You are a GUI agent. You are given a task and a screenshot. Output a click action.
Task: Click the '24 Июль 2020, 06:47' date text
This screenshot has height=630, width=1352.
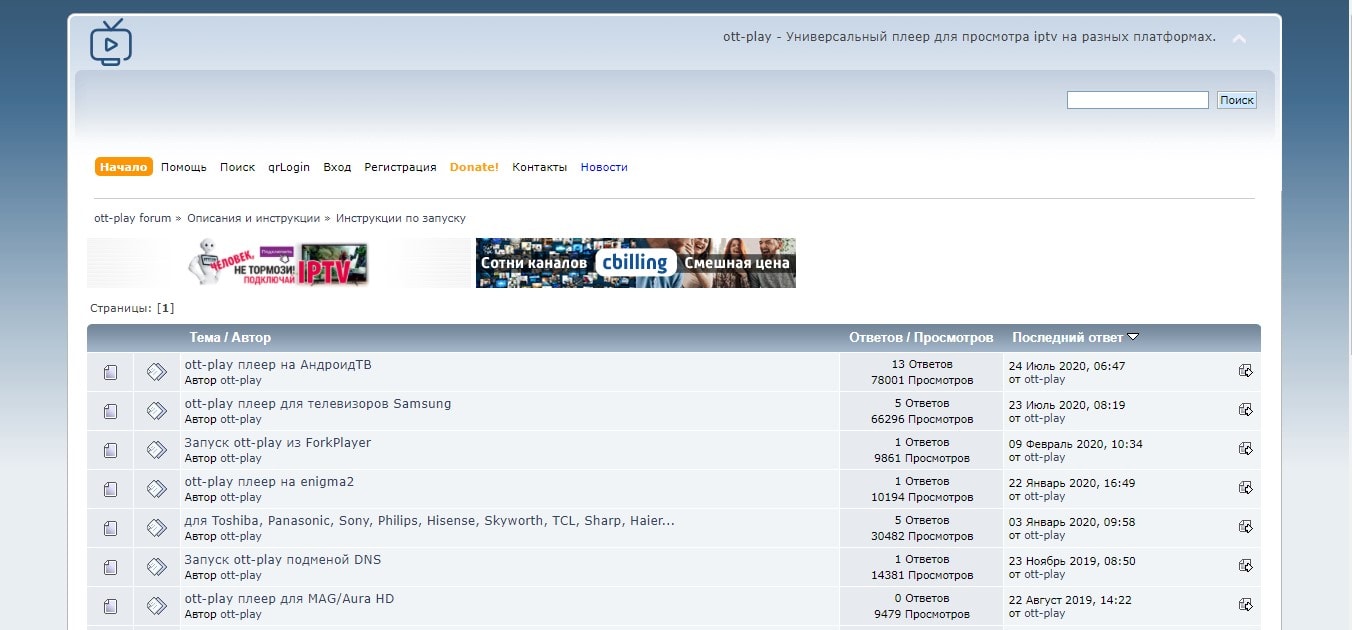point(1067,366)
